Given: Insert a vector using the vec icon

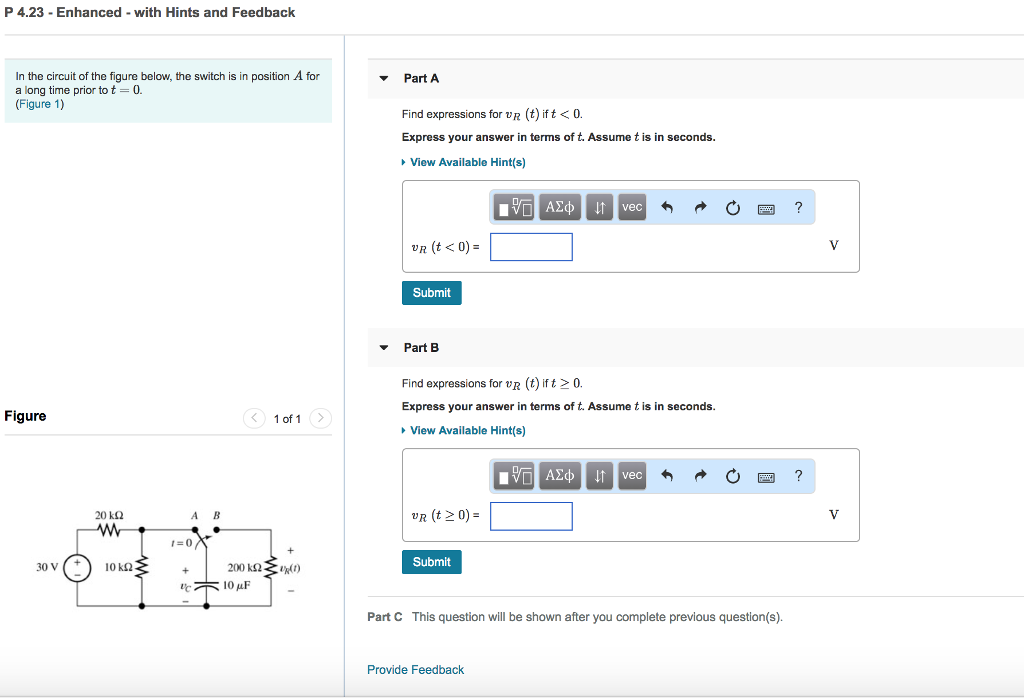Looking at the screenshot, I should (631, 207).
